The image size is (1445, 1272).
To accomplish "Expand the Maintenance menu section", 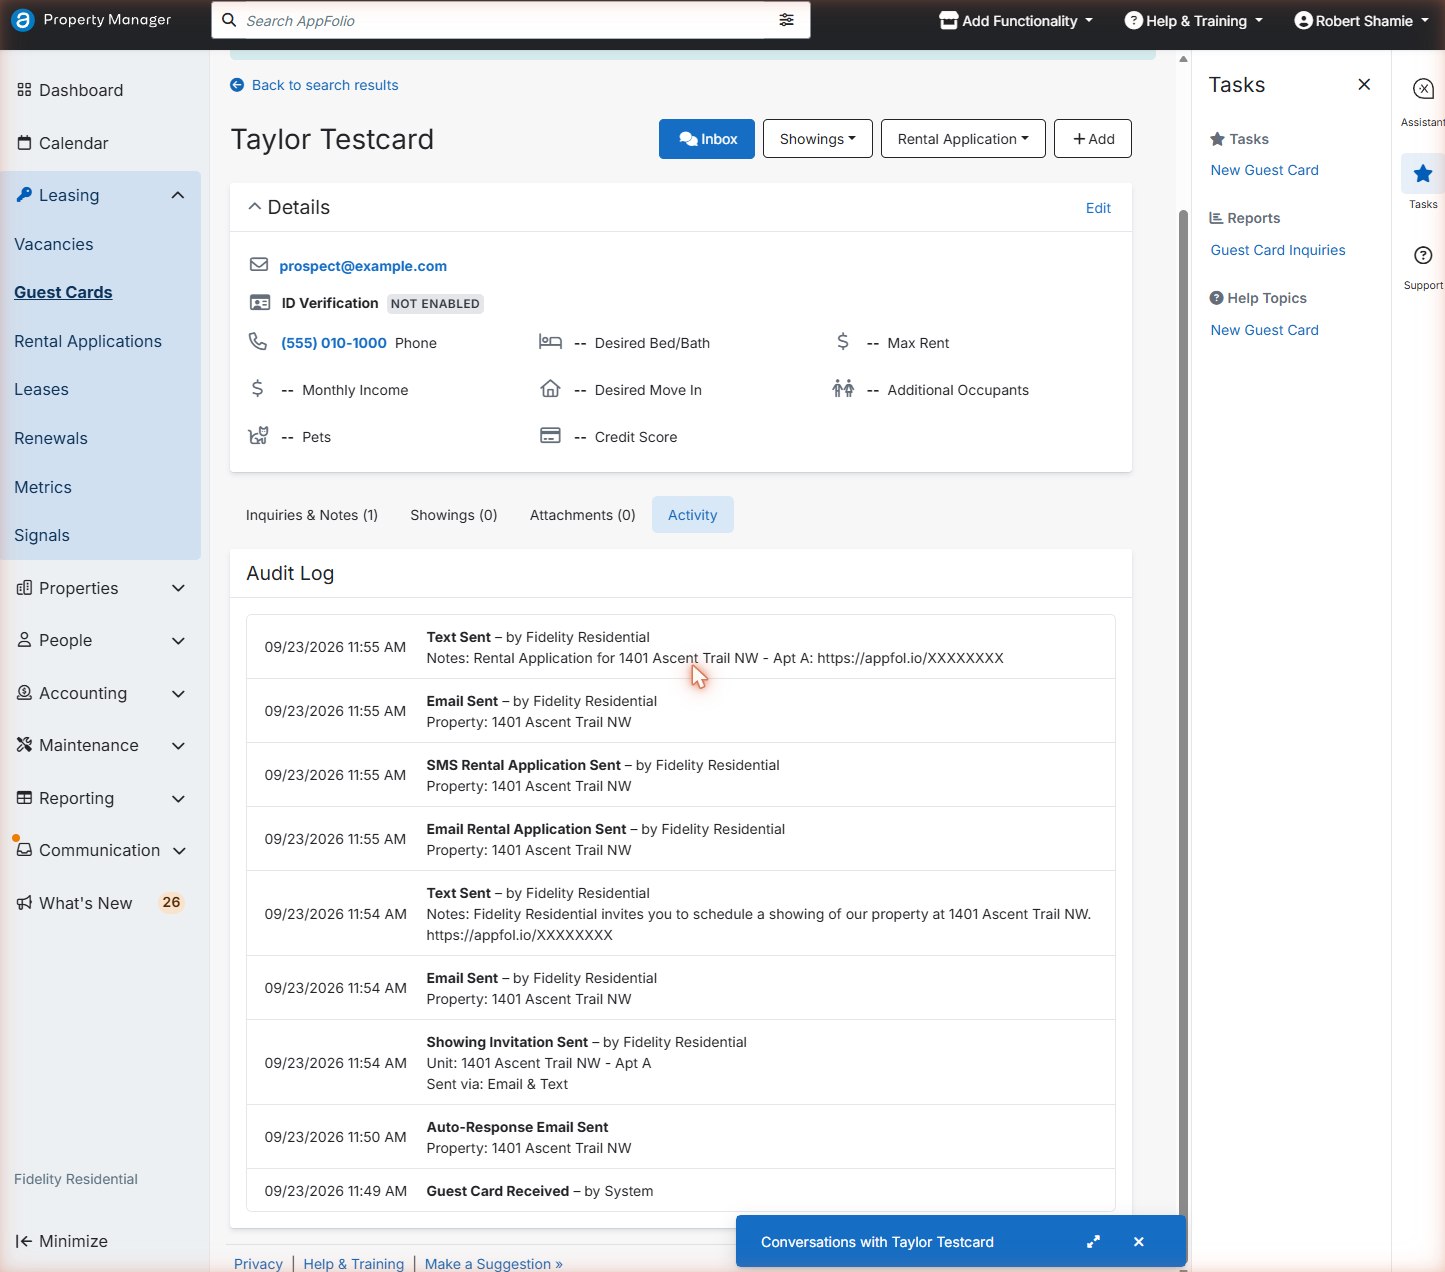I will pos(178,746).
